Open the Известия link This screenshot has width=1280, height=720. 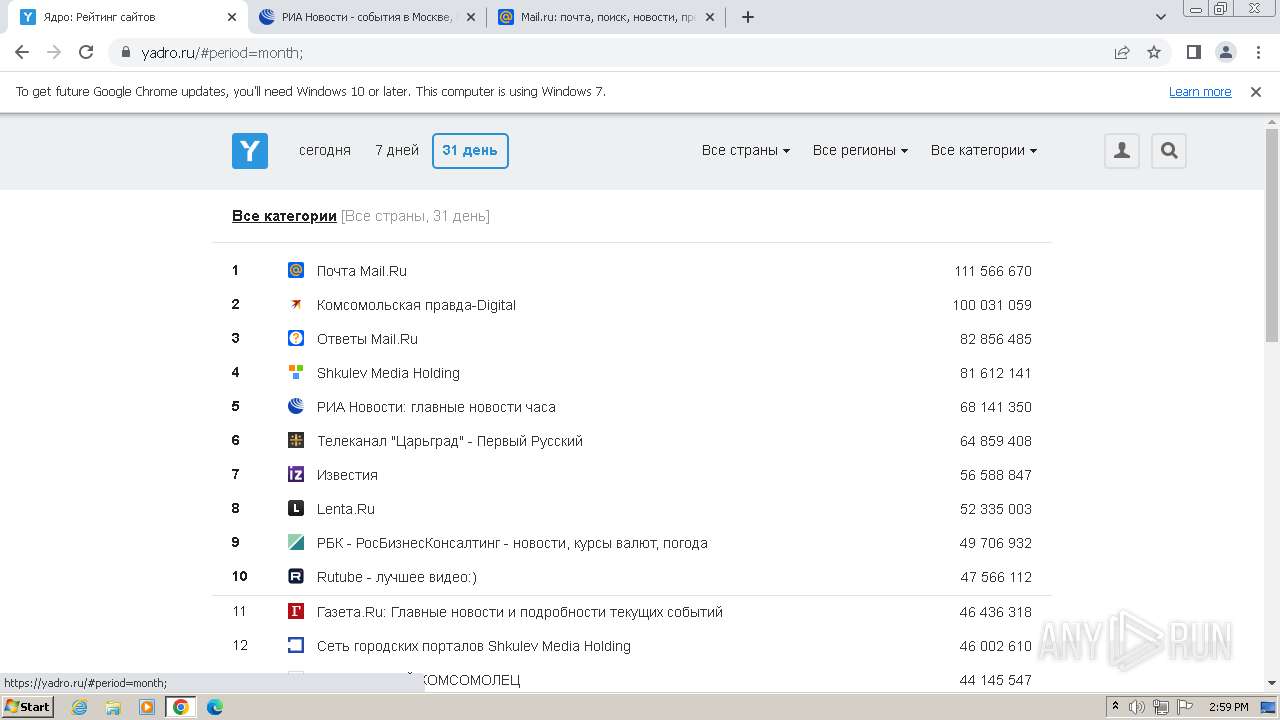(347, 475)
